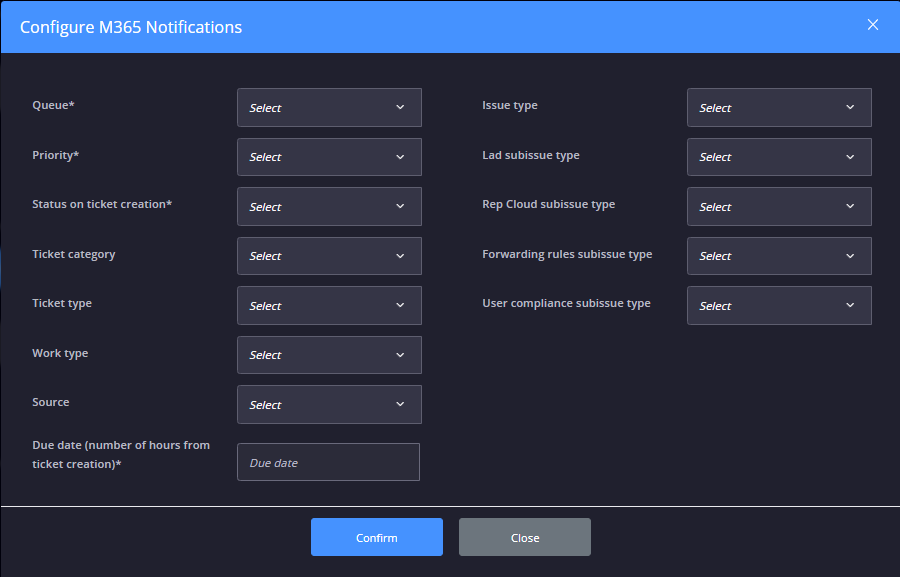Expand User compliance subissue type dropdown
This screenshot has width=900, height=577.
pyautogui.click(x=779, y=305)
